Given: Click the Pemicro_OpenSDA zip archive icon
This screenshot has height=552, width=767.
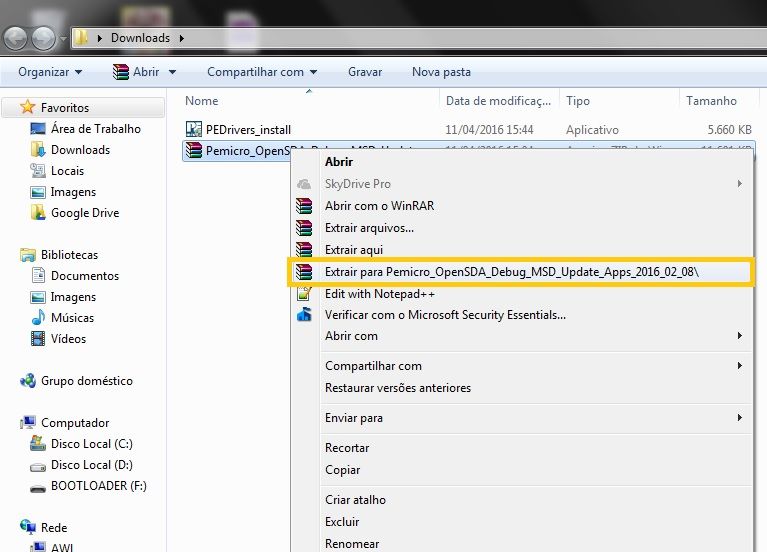Looking at the screenshot, I should pos(194,150).
